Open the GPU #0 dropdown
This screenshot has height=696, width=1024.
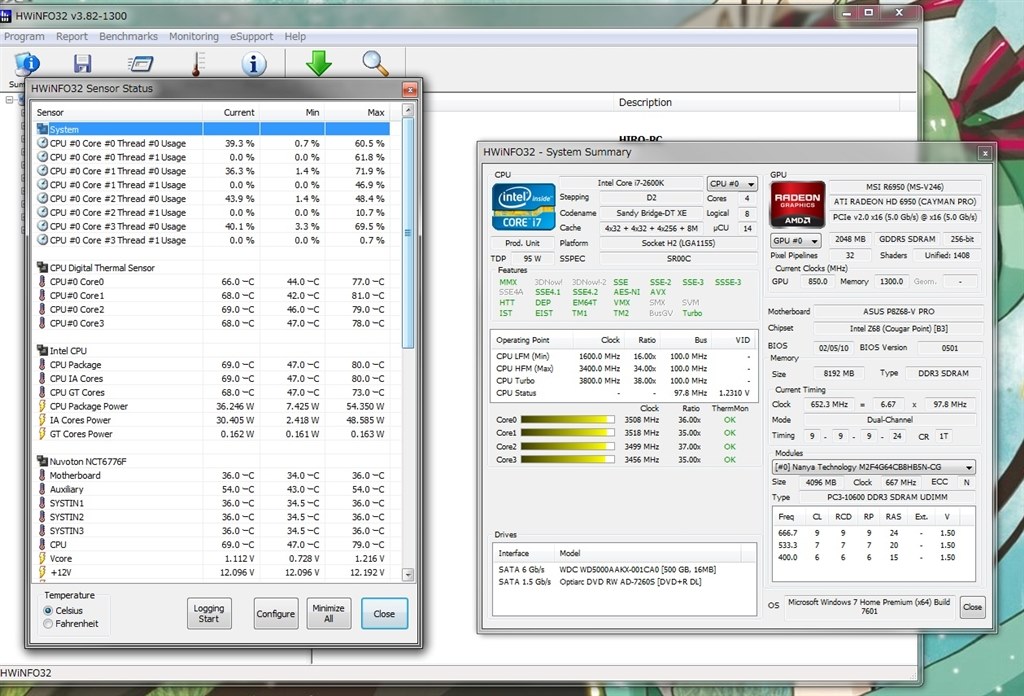coord(796,241)
